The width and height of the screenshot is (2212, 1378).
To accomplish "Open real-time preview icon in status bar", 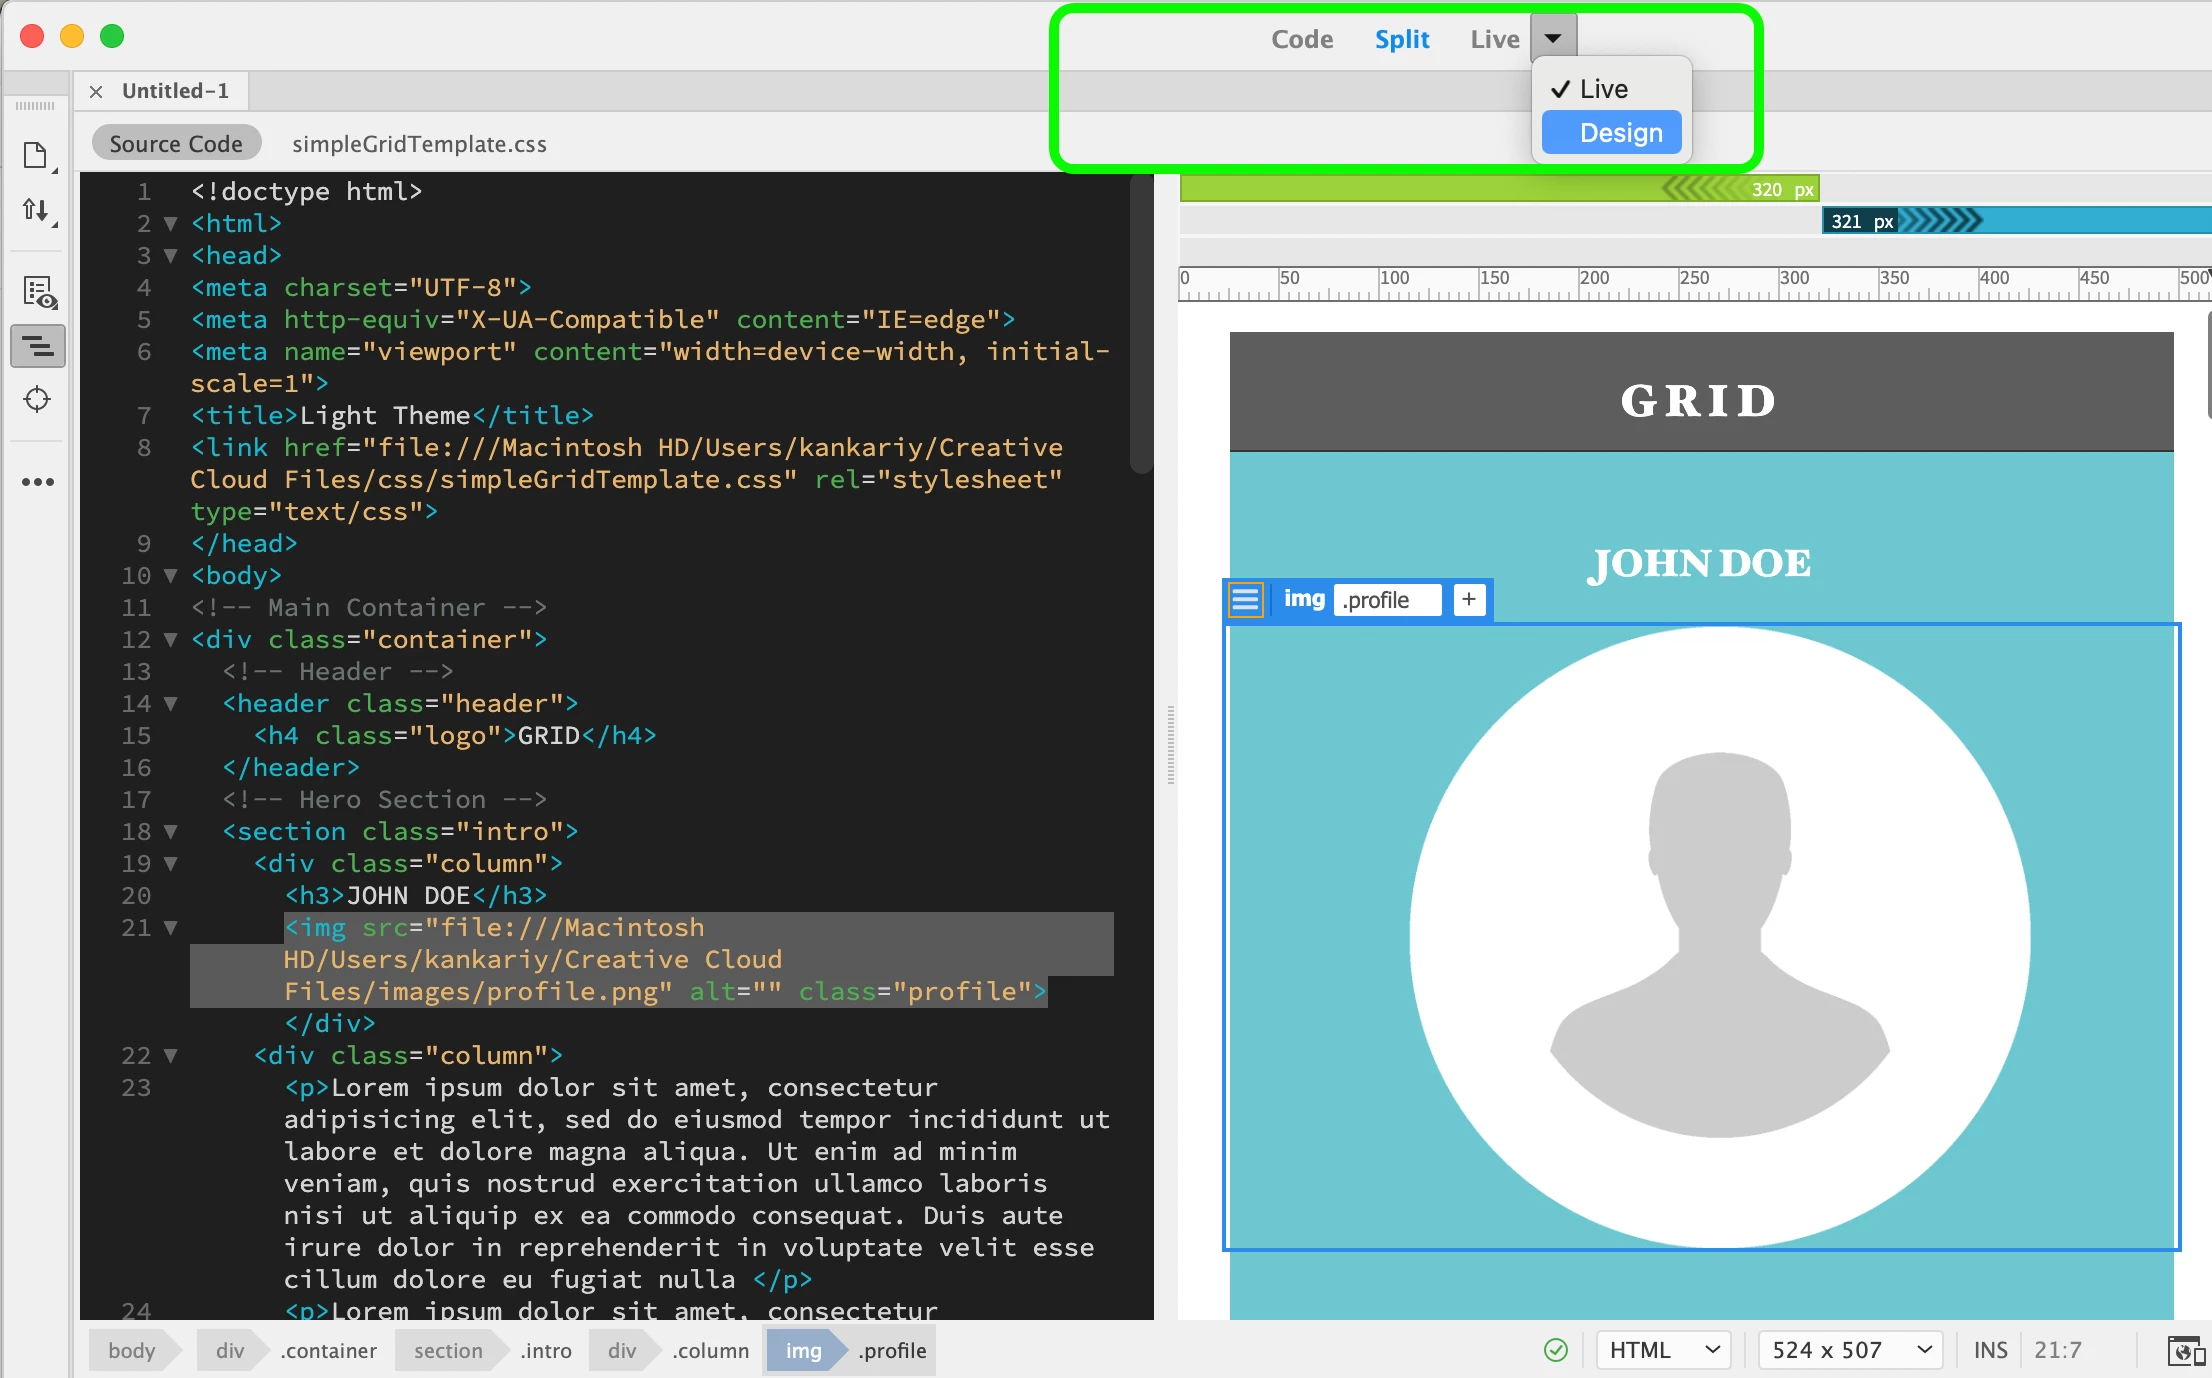I will (2184, 1350).
